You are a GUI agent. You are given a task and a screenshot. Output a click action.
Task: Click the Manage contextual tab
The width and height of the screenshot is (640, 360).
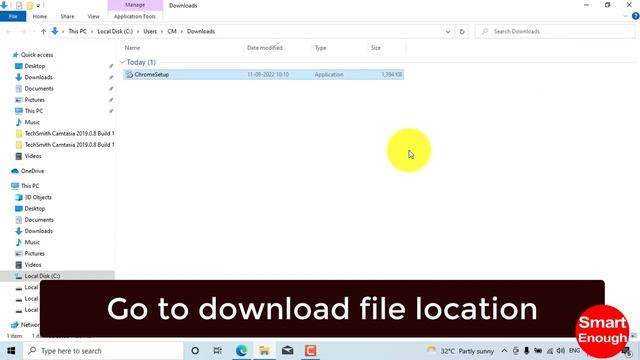pos(135,5)
